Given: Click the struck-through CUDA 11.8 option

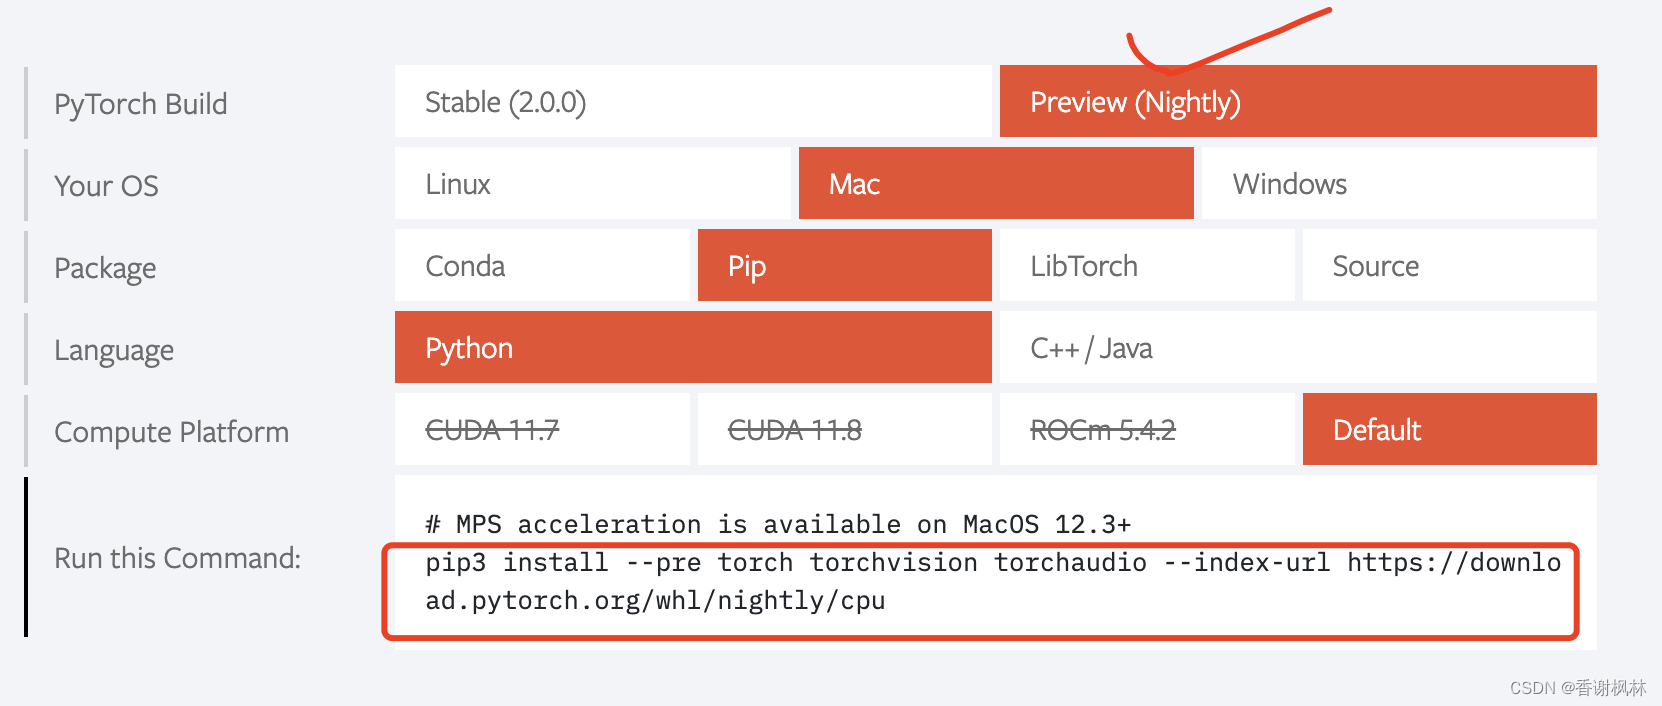Looking at the screenshot, I should click(844, 430).
